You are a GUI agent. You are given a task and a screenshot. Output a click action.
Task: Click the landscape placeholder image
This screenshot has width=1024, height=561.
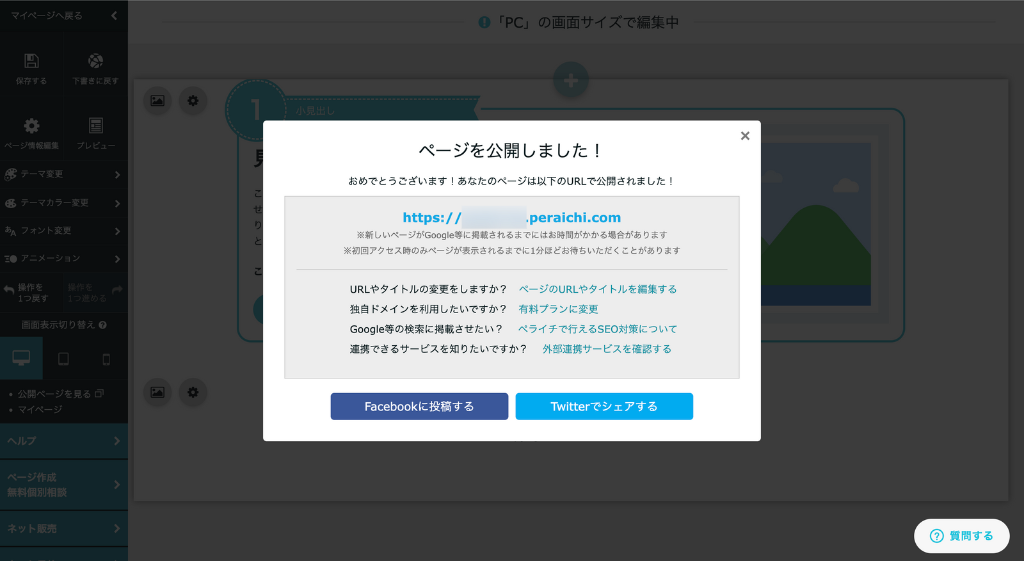(x=815, y=224)
